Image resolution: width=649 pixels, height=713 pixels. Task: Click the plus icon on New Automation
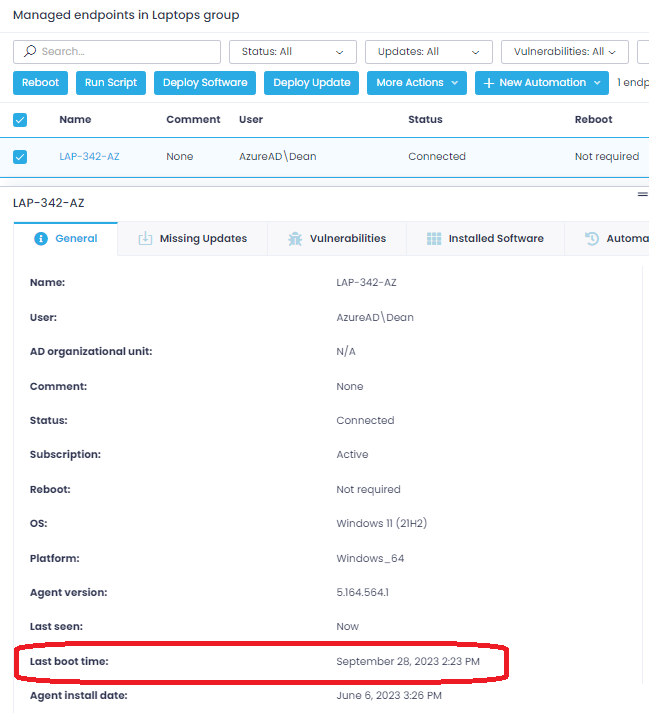(x=489, y=83)
